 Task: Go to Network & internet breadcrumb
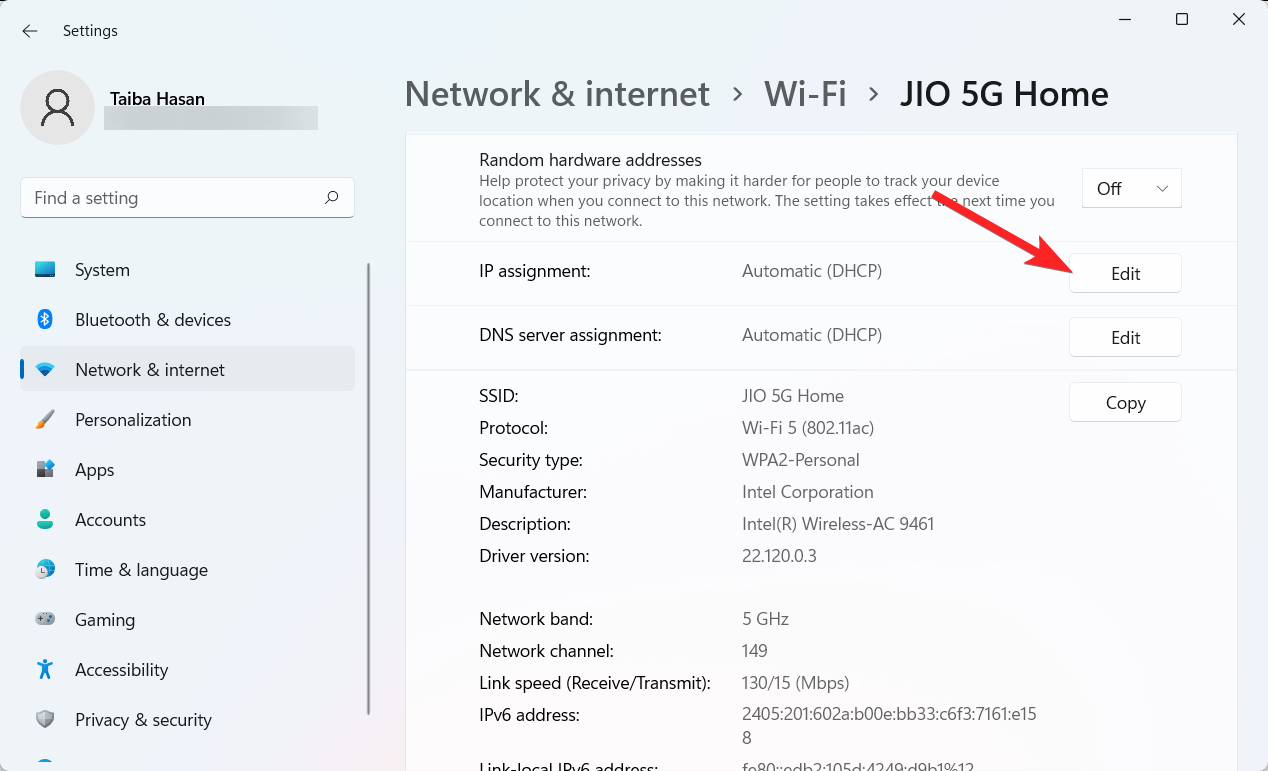pyautogui.click(x=557, y=94)
